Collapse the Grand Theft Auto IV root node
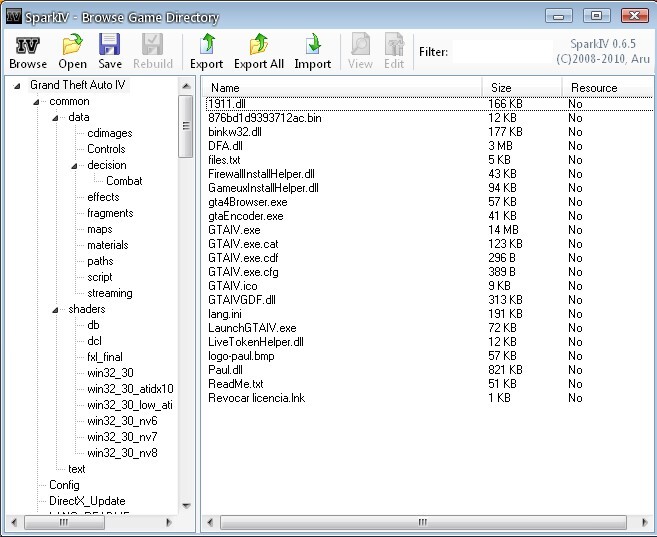657x537 pixels. click(x=17, y=86)
